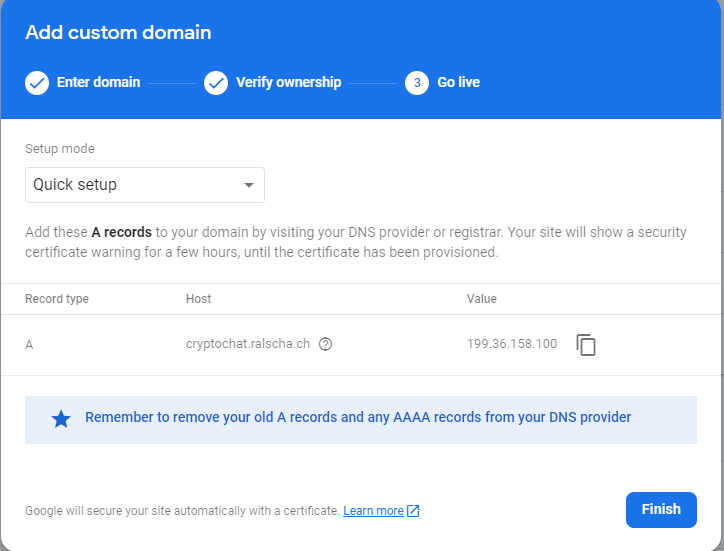Open the Learn more link

coord(373,511)
